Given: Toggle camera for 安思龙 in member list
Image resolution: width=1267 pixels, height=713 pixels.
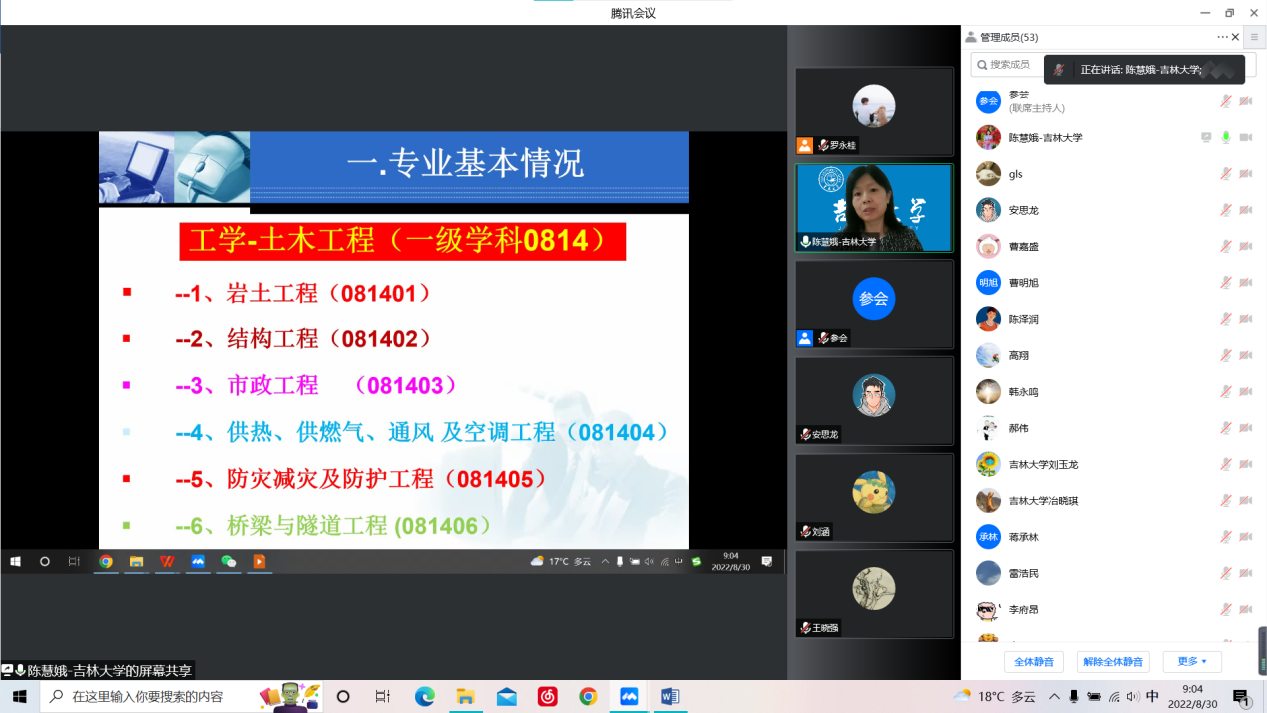Looking at the screenshot, I should pos(1246,210).
